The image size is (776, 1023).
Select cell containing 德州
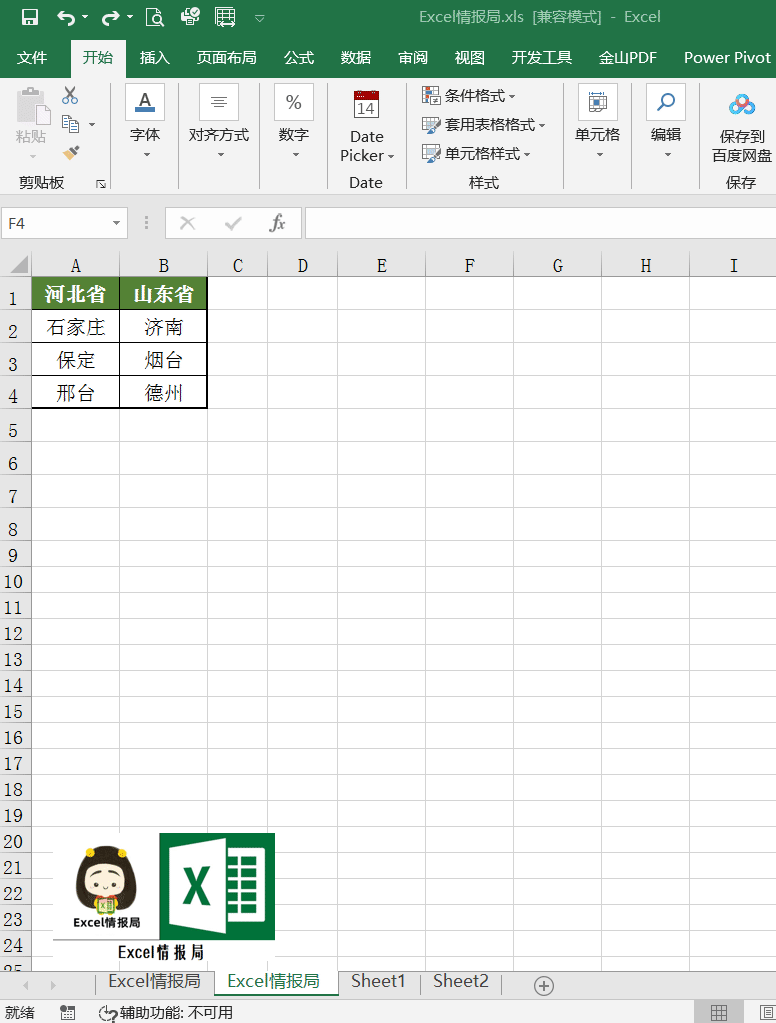pos(163,392)
